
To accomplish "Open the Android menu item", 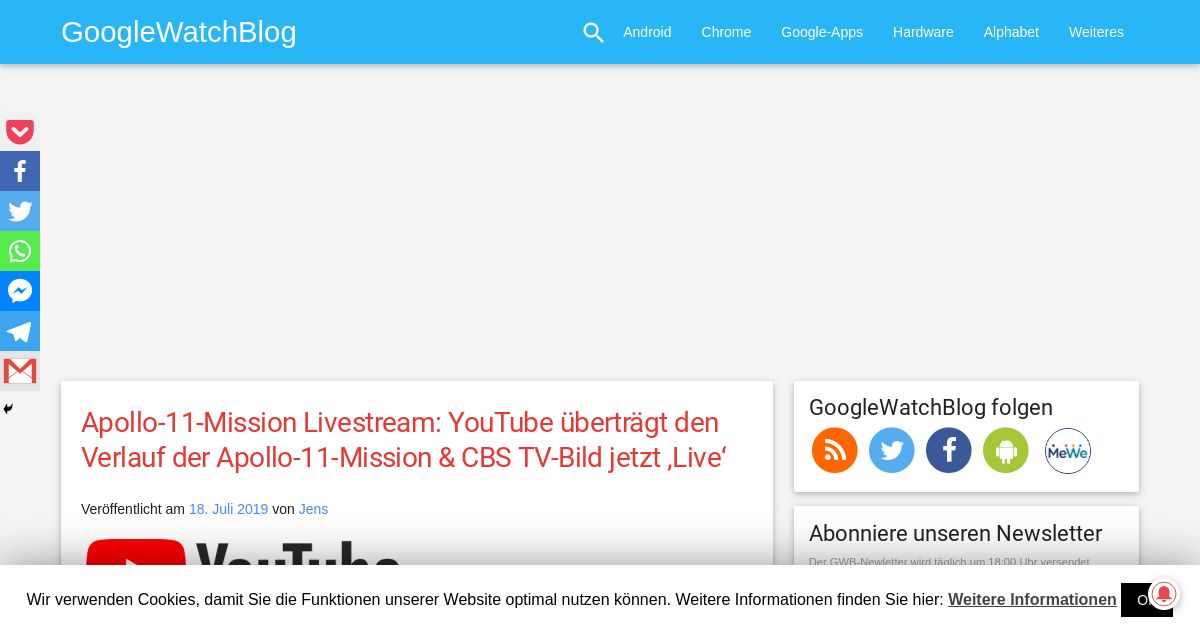I will pyautogui.click(x=647, y=32).
